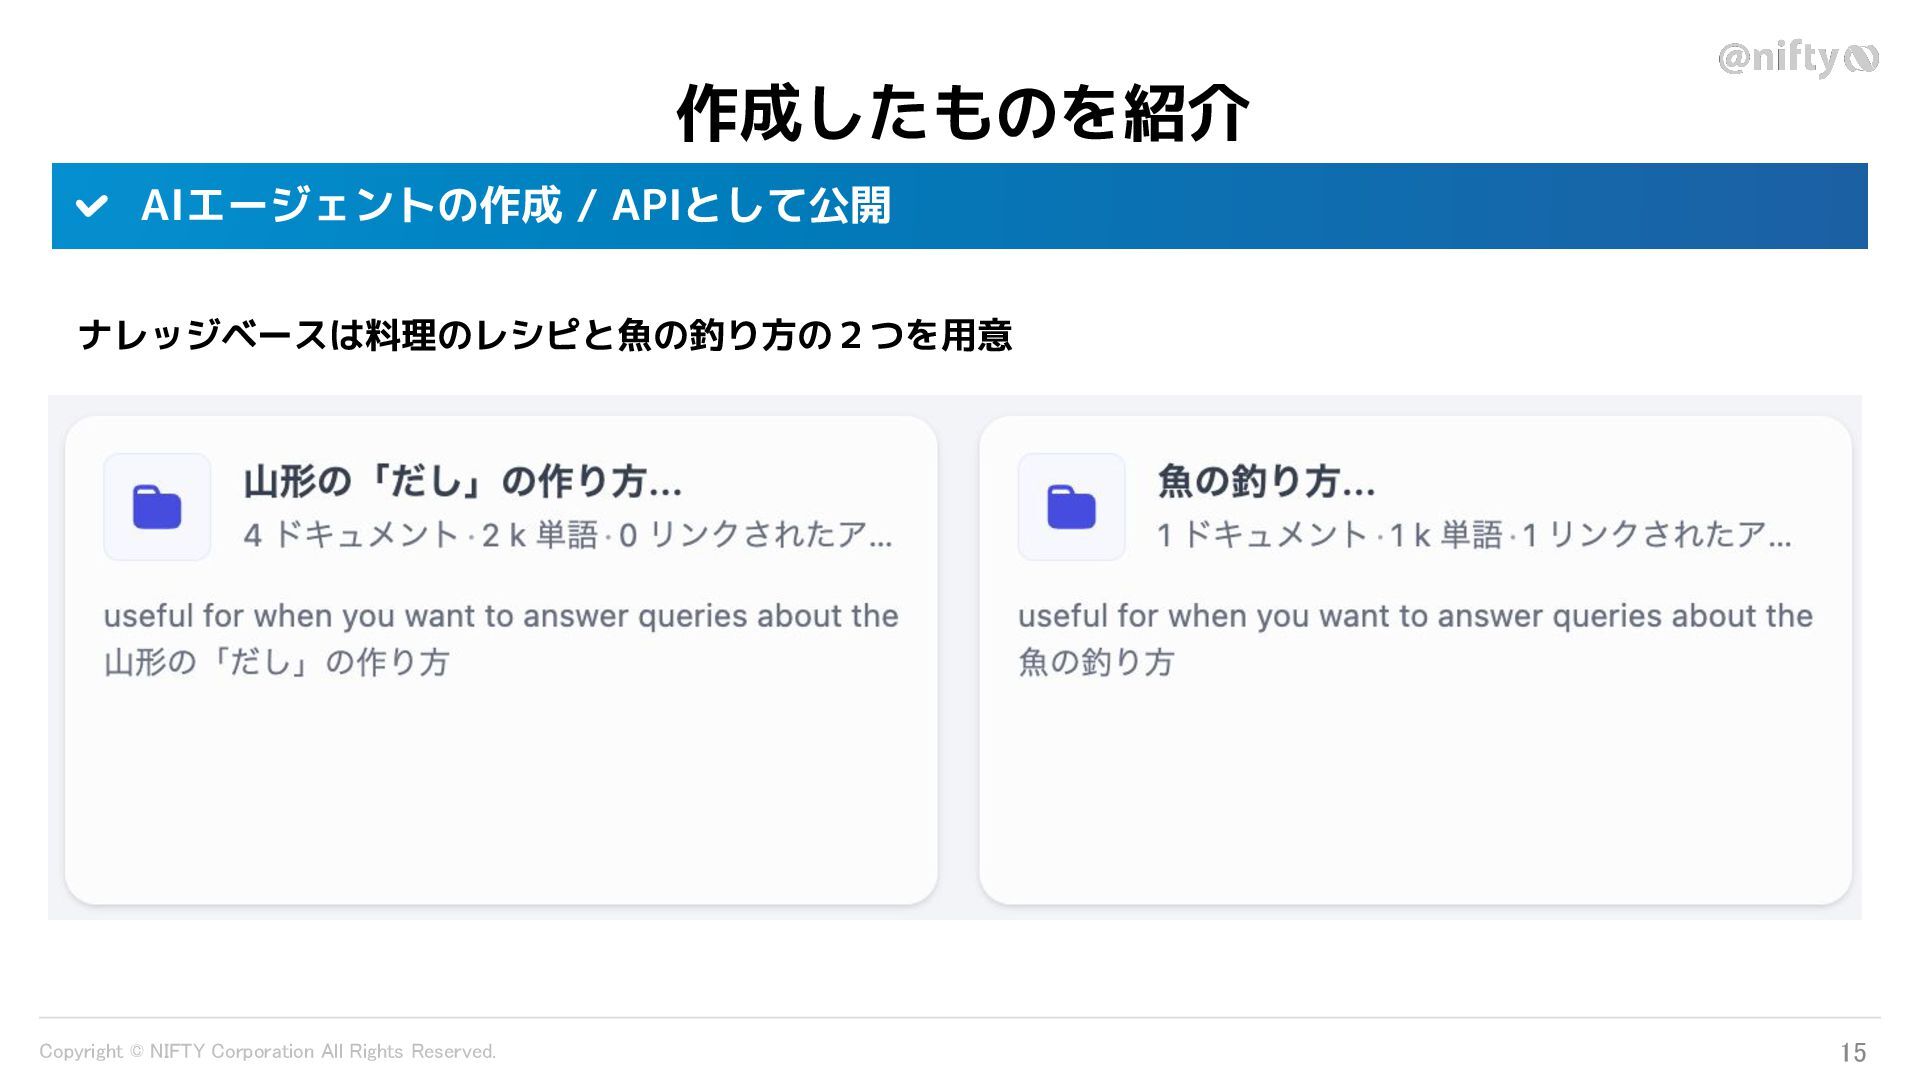Click the NIFTY Corporation copyright notice
Image resolution: width=1920 pixels, height=1080 pixels.
tap(267, 1052)
